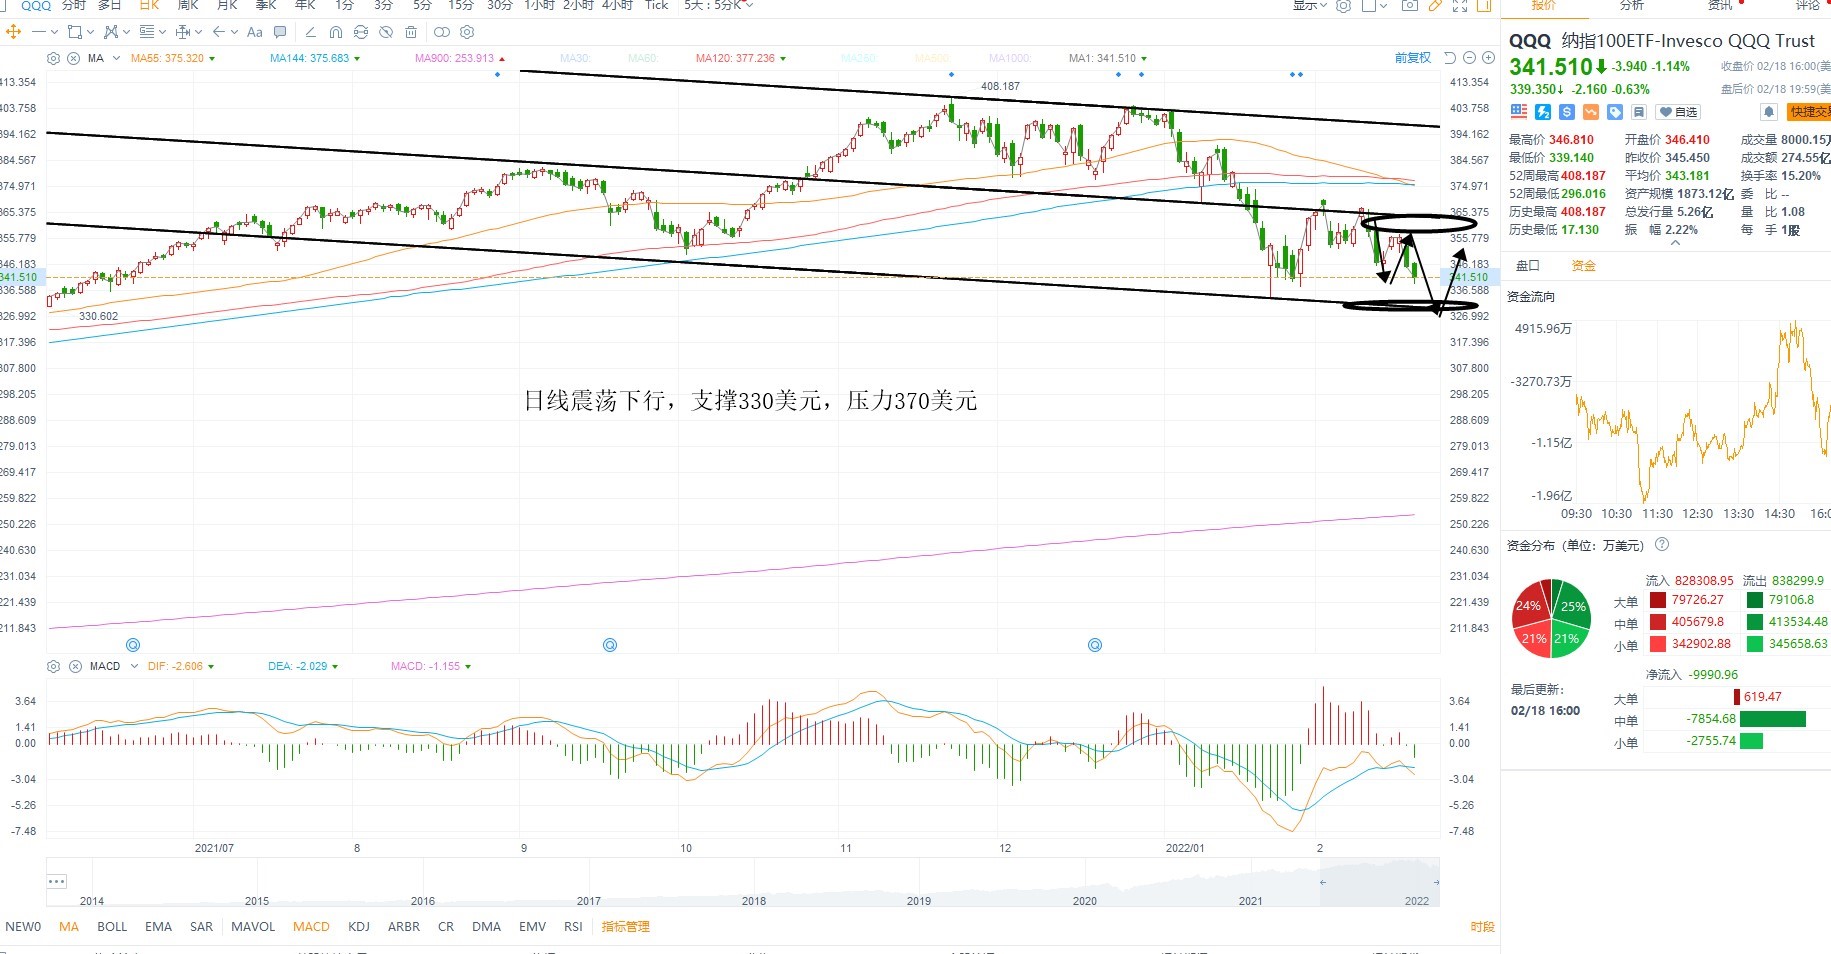Viewport: 1831px width, 954px height.
Task: Toggle the magnet snap tool
Action: (336, 32)
